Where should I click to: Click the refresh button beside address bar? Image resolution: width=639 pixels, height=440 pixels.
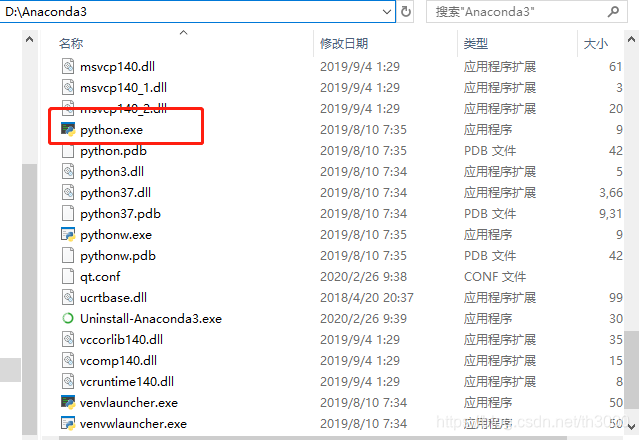pos(405,11)
